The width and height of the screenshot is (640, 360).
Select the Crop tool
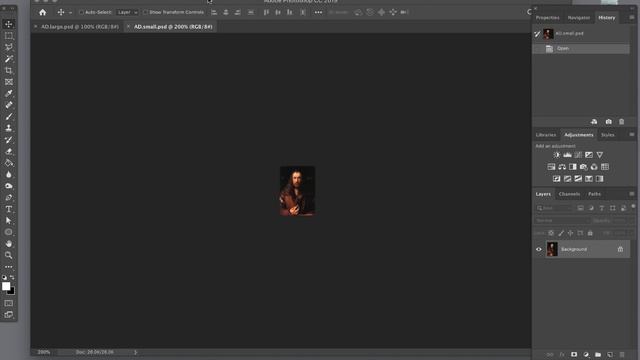[x=9, y=70]
